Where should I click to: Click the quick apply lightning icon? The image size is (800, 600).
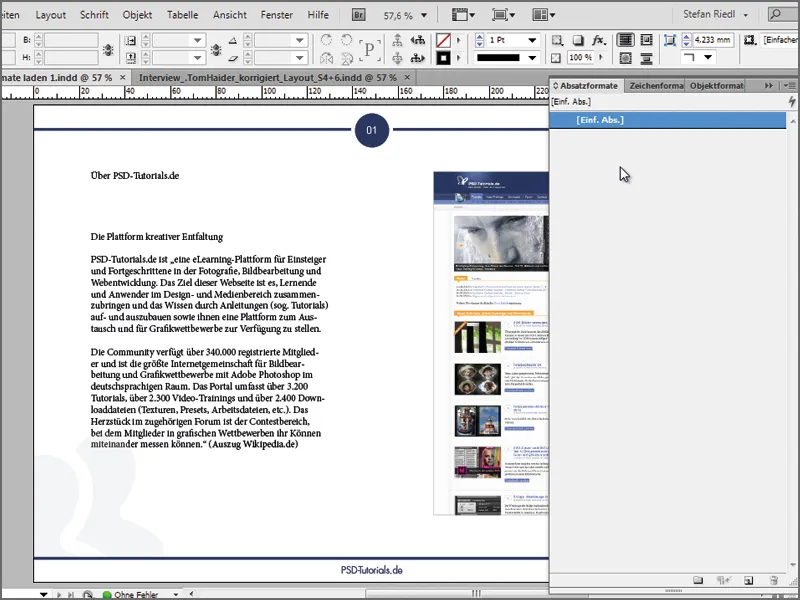coord(792,102)
